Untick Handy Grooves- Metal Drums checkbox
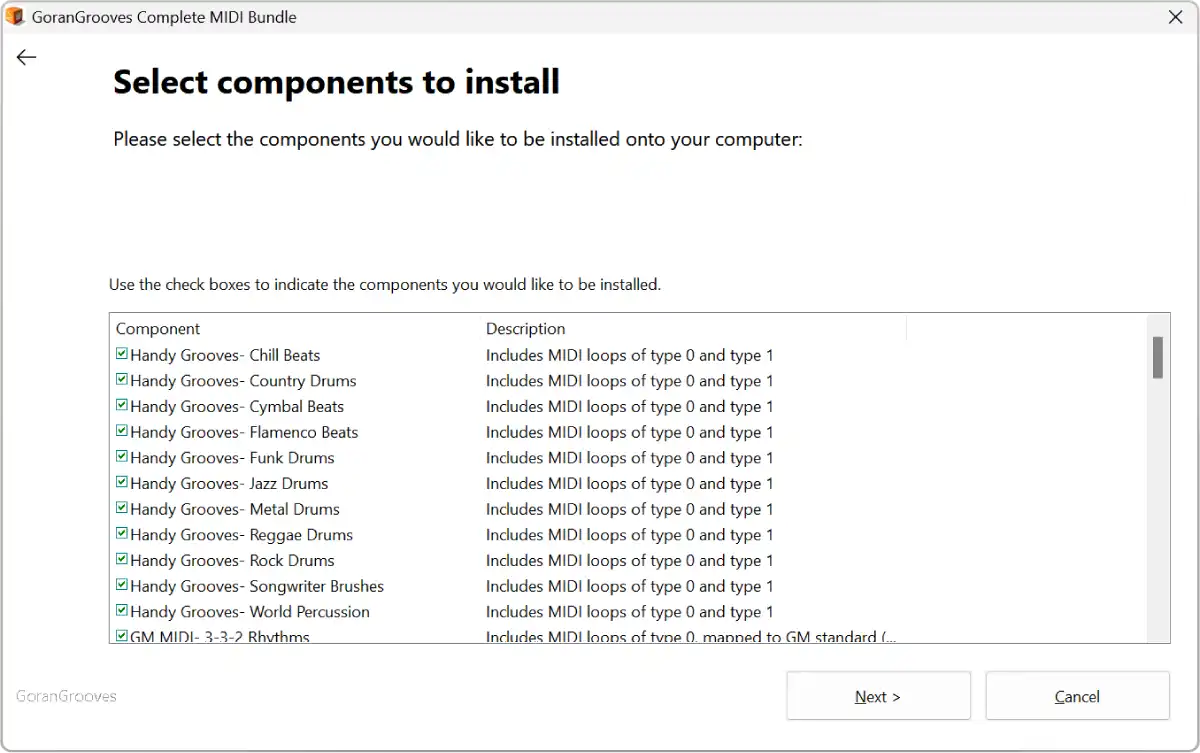Image resolution: width=1200 pixels, height=753 pixels. click(122, 508)
